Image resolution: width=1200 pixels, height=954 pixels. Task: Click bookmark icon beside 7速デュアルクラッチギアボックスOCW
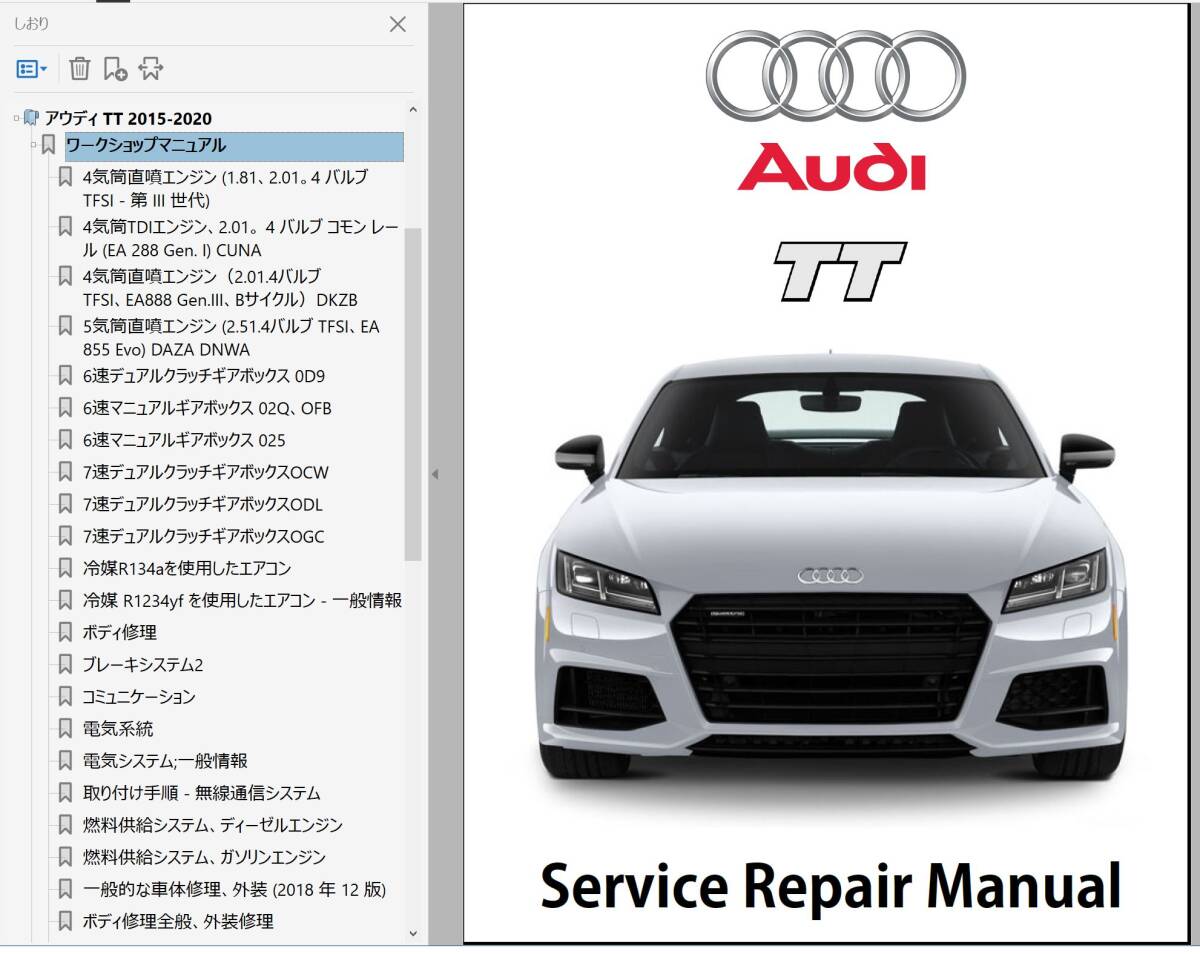65,472
